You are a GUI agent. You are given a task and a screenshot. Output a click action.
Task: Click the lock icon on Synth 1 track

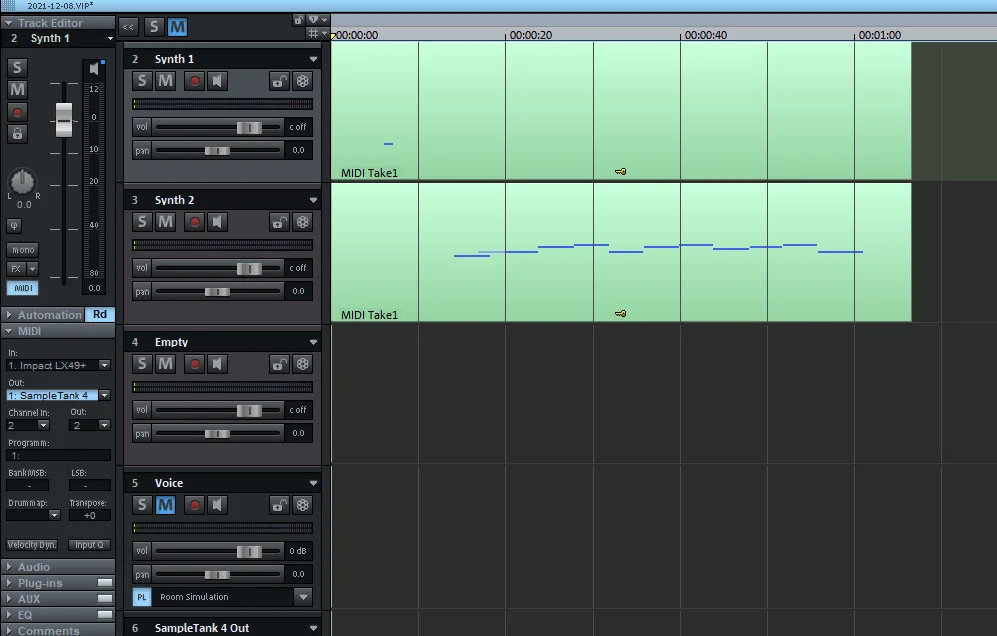(279, 81)
